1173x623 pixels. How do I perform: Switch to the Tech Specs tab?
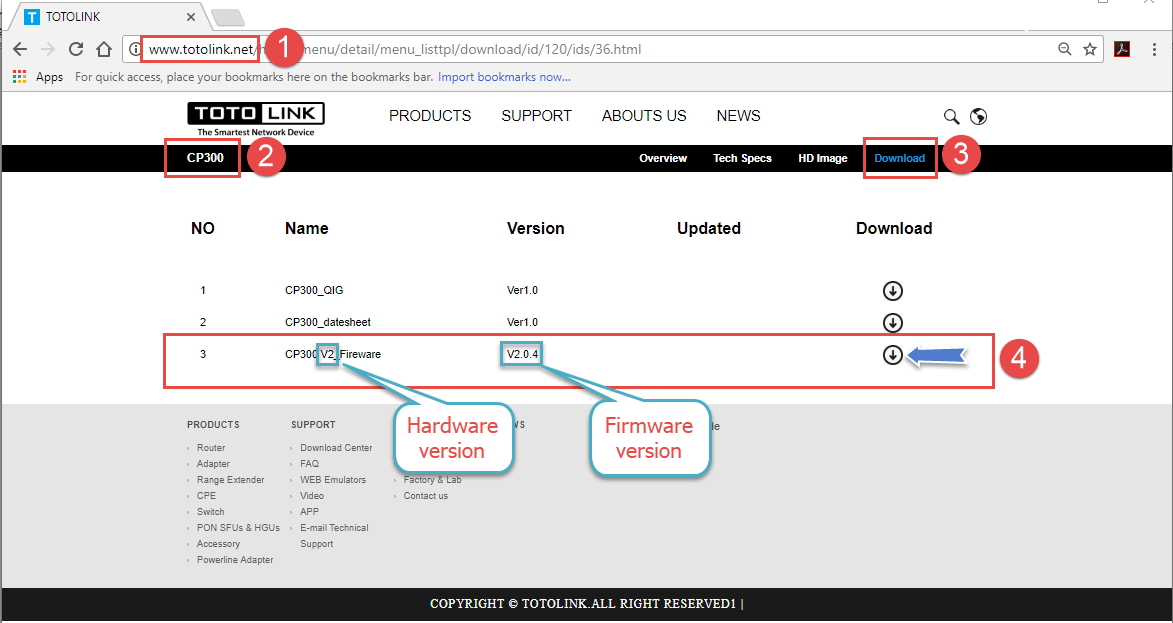[x=742, y=158]
